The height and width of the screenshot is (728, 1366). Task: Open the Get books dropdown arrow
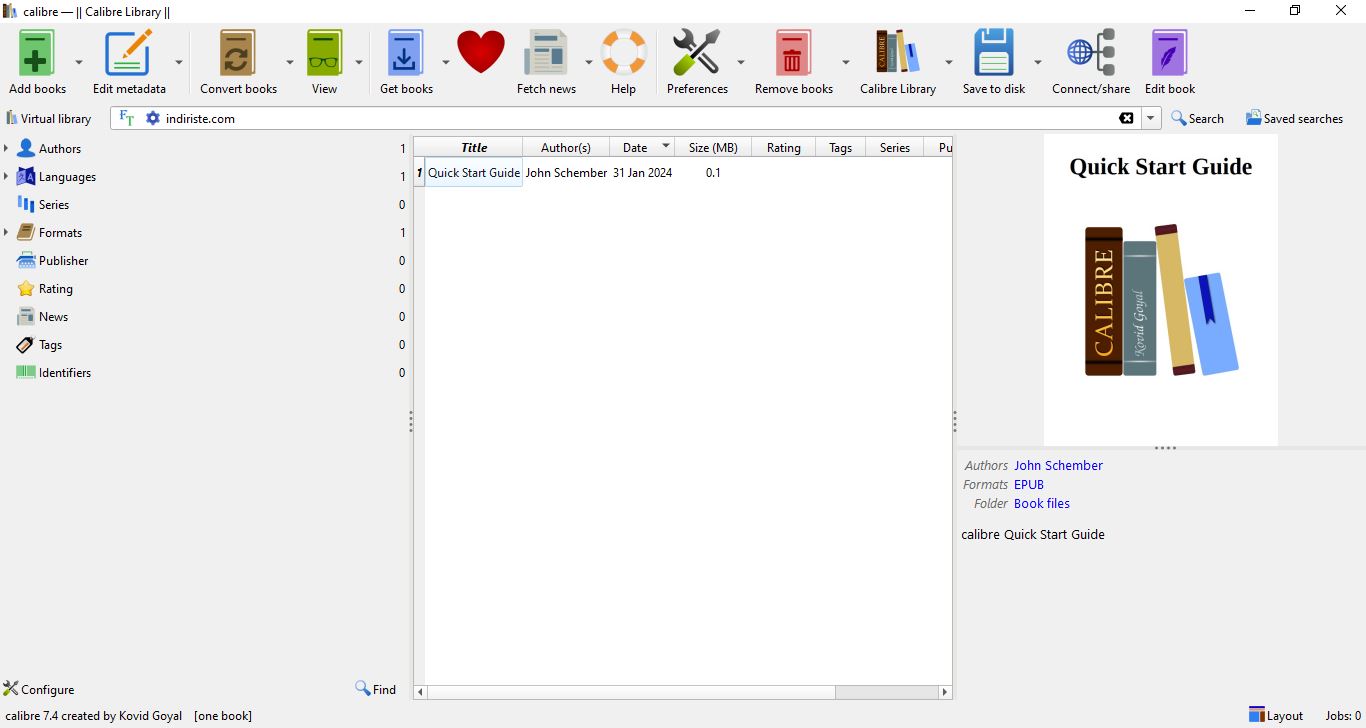click(x=446, y=62)
